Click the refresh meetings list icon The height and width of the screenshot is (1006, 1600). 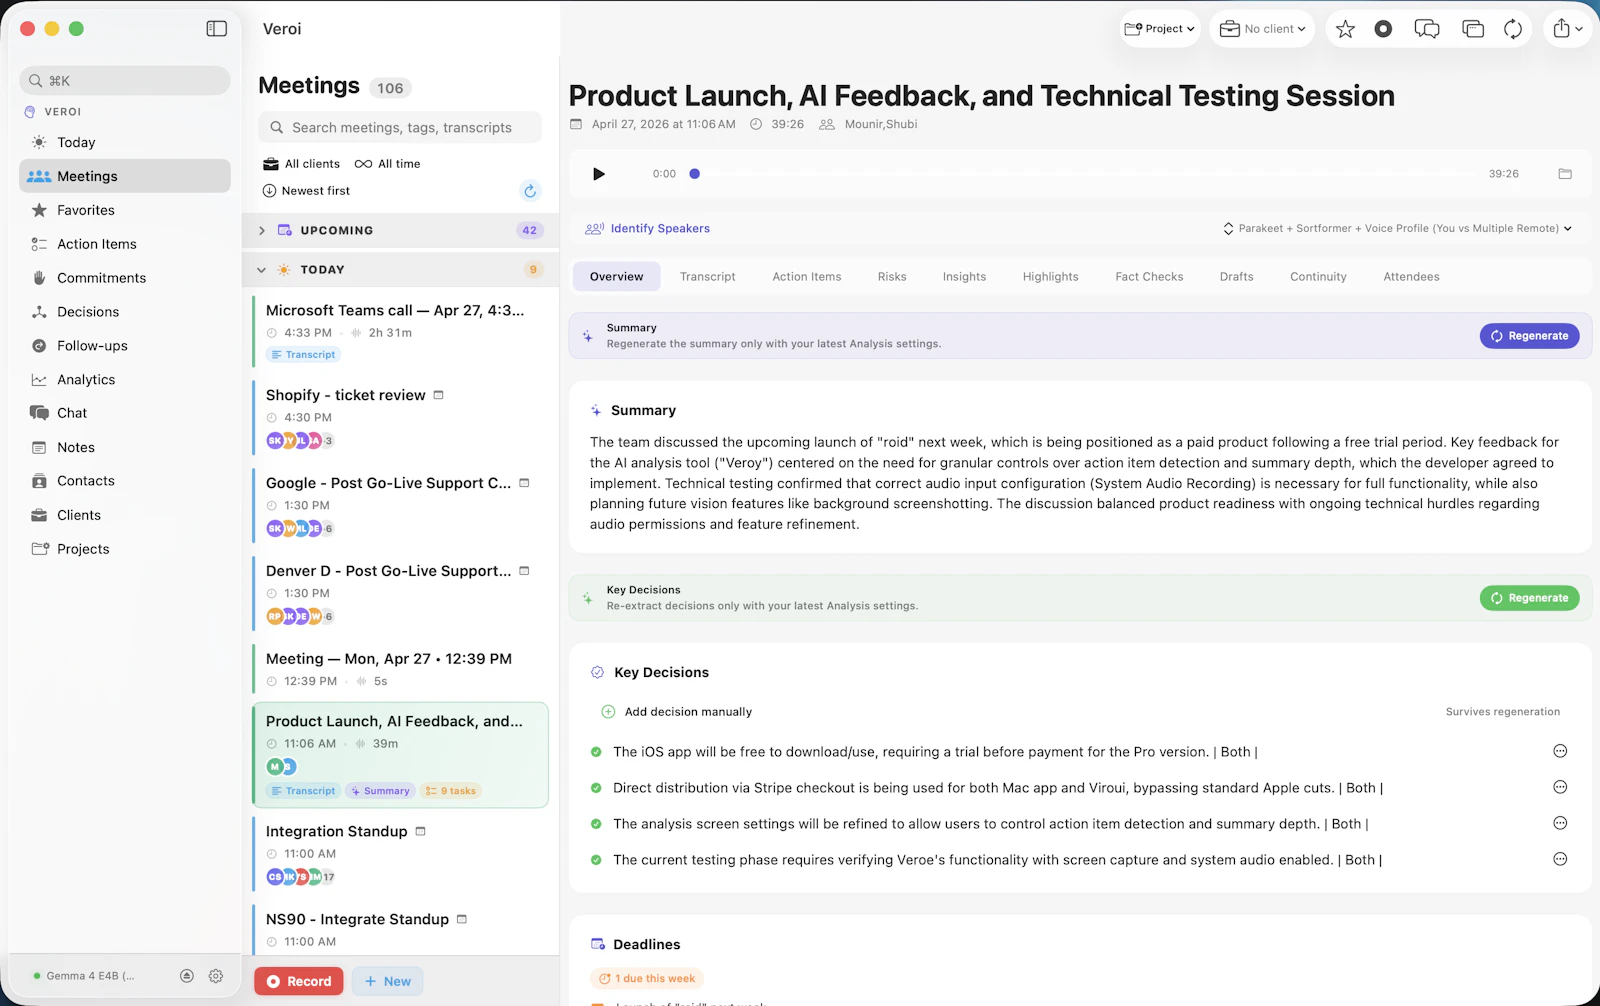[530, 191]
